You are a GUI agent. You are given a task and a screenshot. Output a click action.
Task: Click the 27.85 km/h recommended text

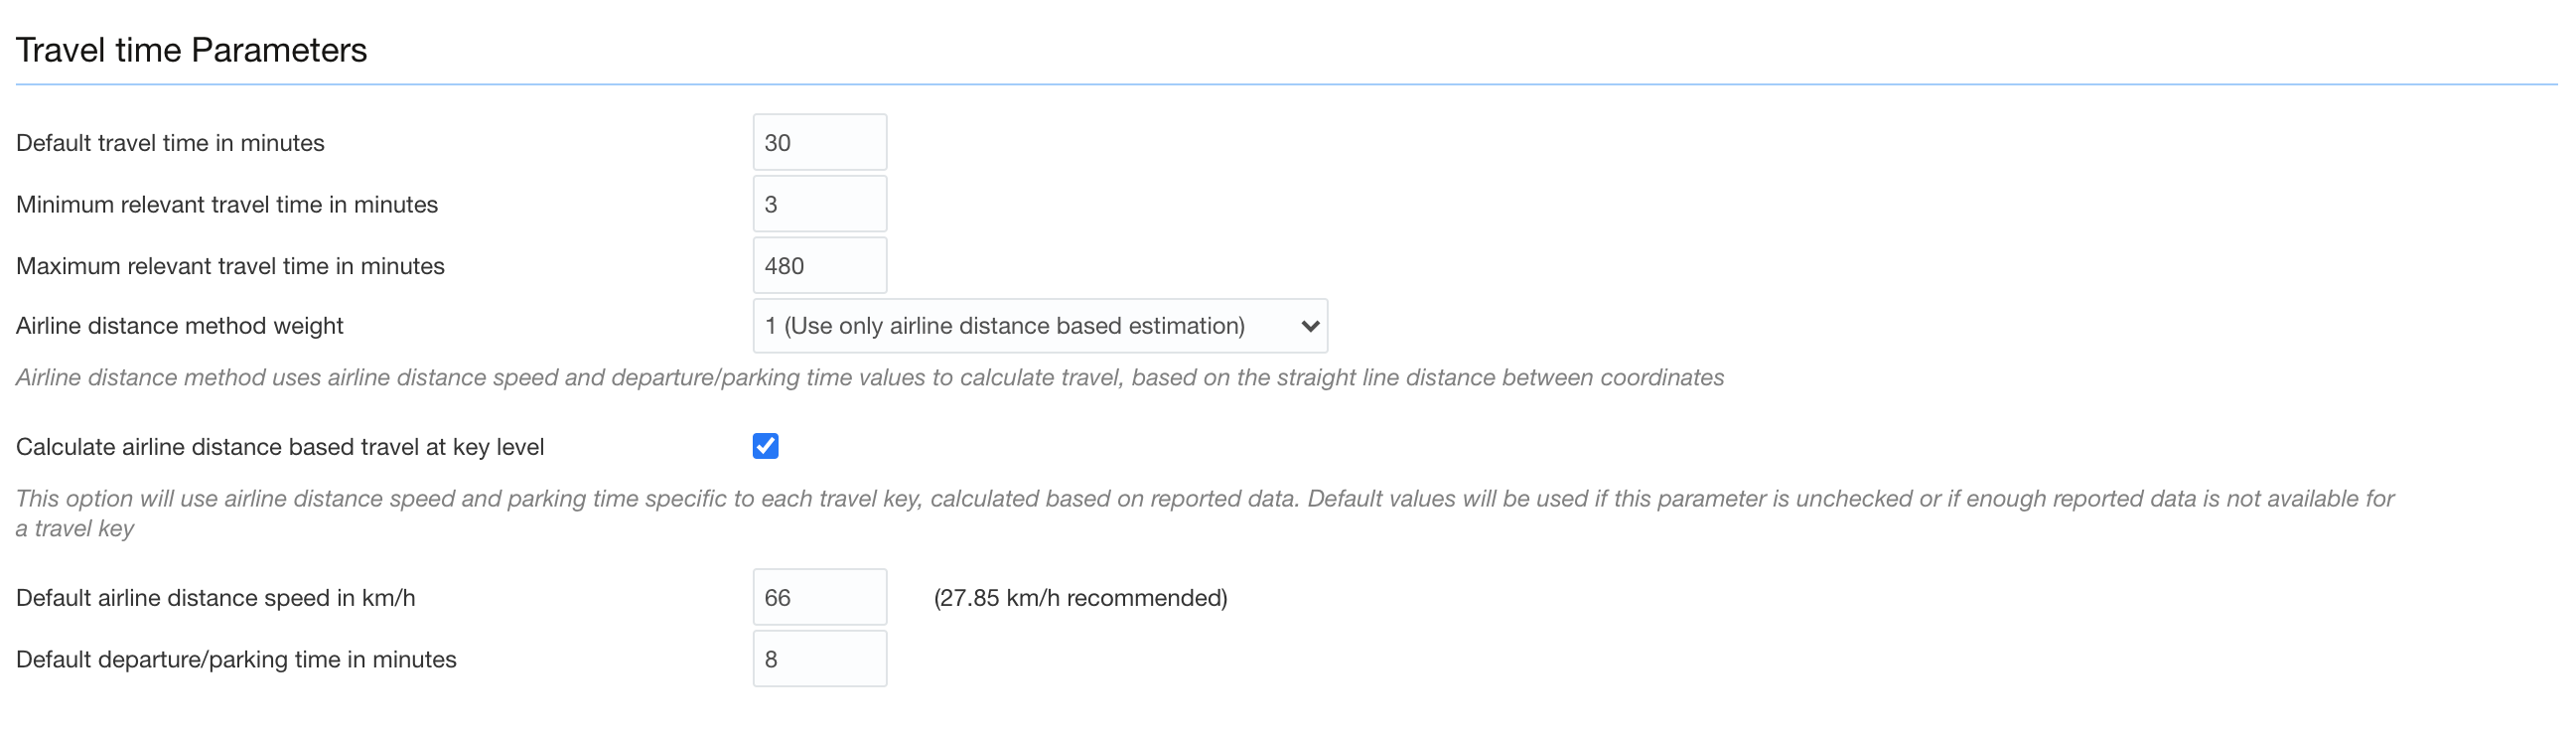point(1080,597)
